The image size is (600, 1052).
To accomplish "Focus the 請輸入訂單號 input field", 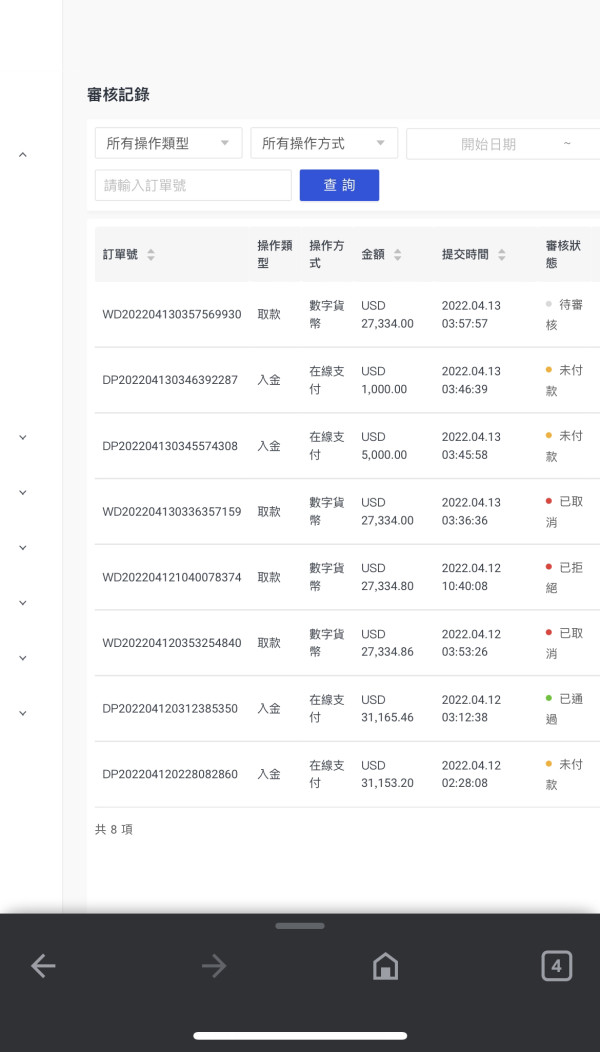I will pyautogui.click(x=193, y=185).
